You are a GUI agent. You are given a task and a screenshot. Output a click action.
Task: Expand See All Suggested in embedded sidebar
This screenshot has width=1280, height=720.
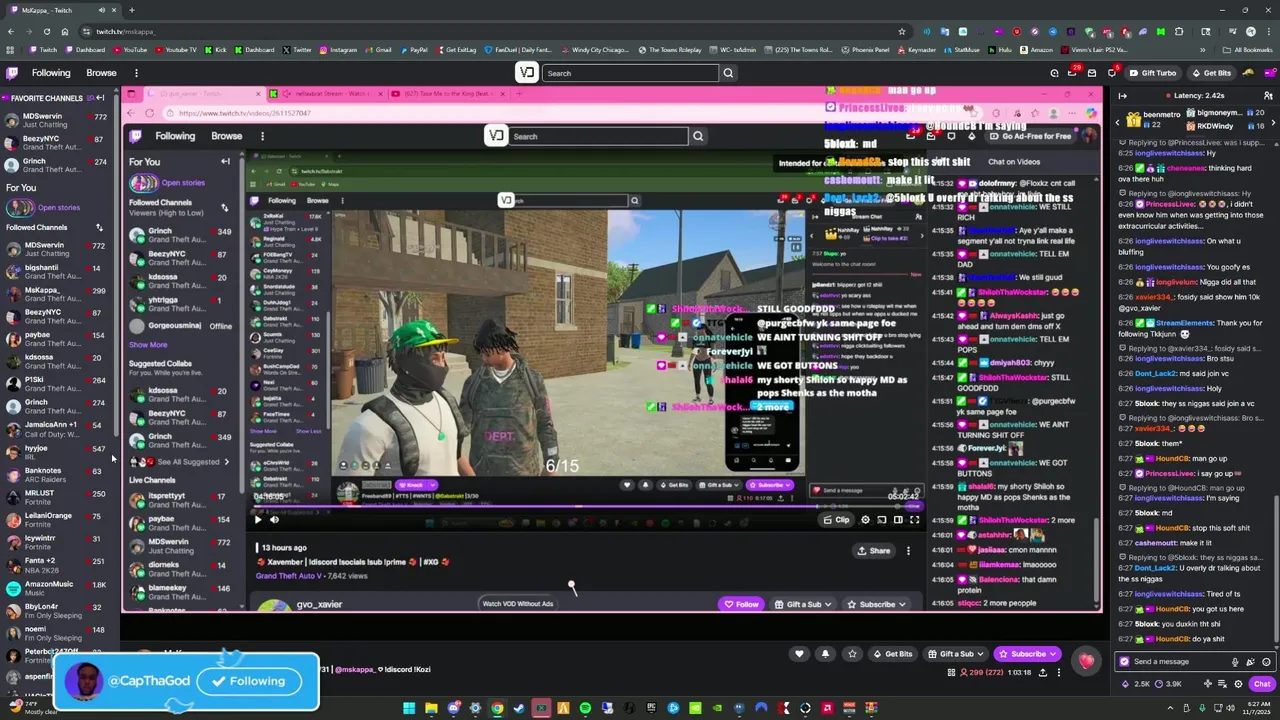pos(188,462)
